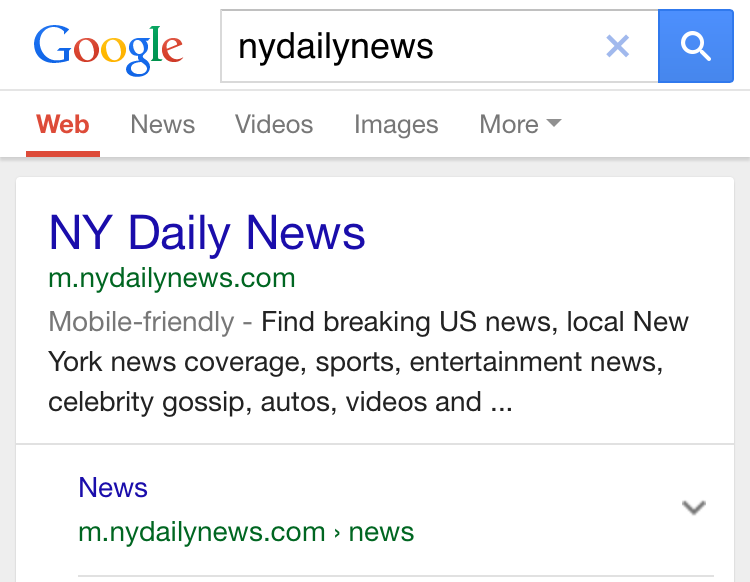Open the More search options menu
The height and width of the screenshot is (582, 750).
click(520, 124)
